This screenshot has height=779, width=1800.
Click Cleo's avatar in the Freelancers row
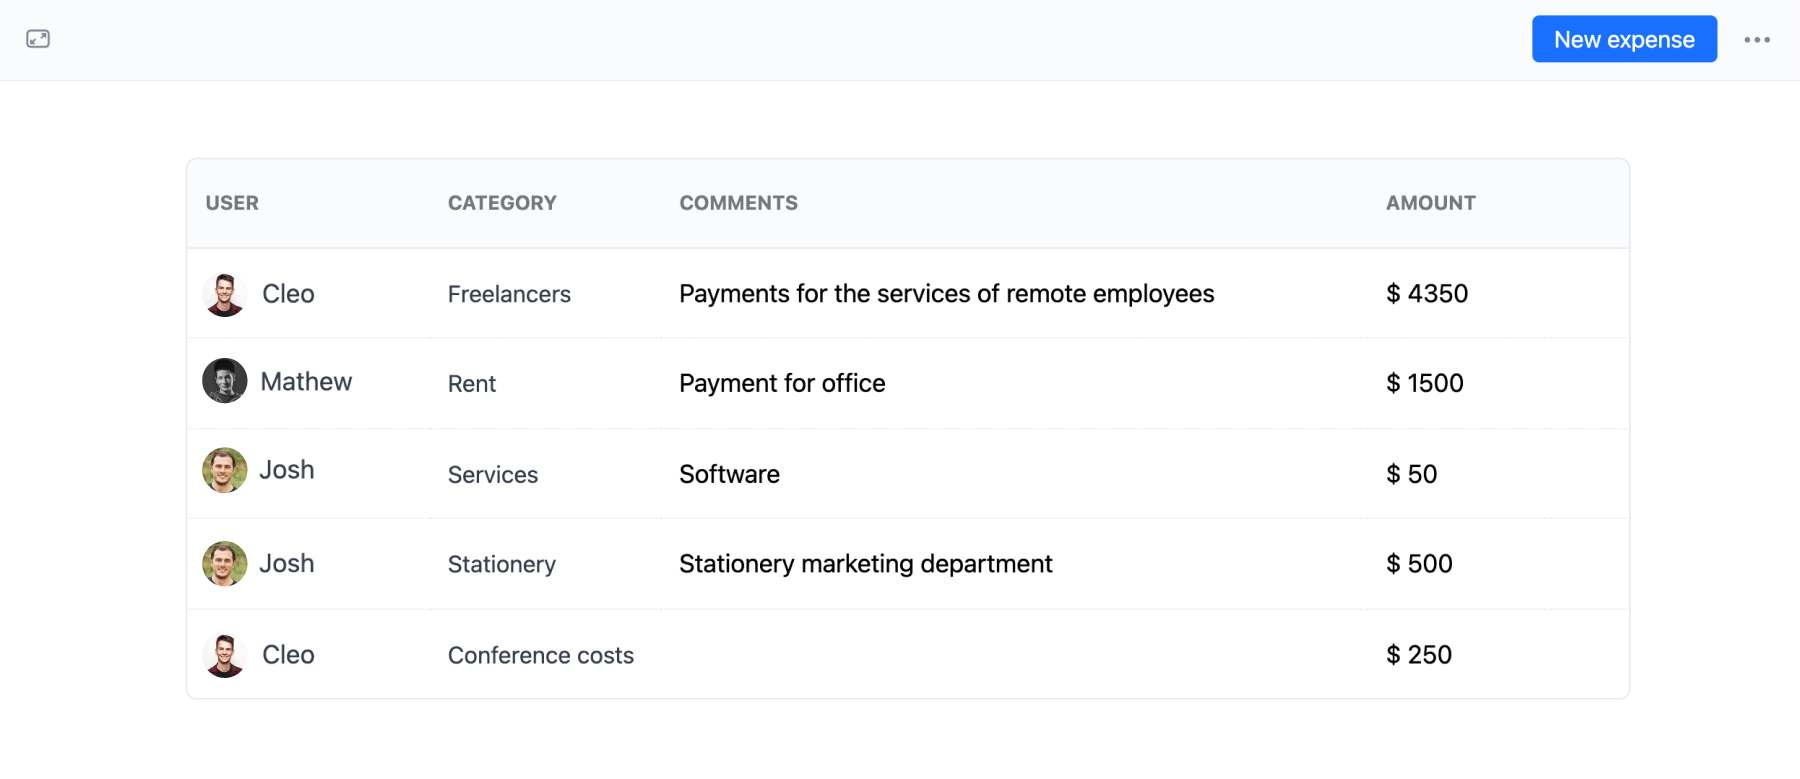click(x=225, y=294)
